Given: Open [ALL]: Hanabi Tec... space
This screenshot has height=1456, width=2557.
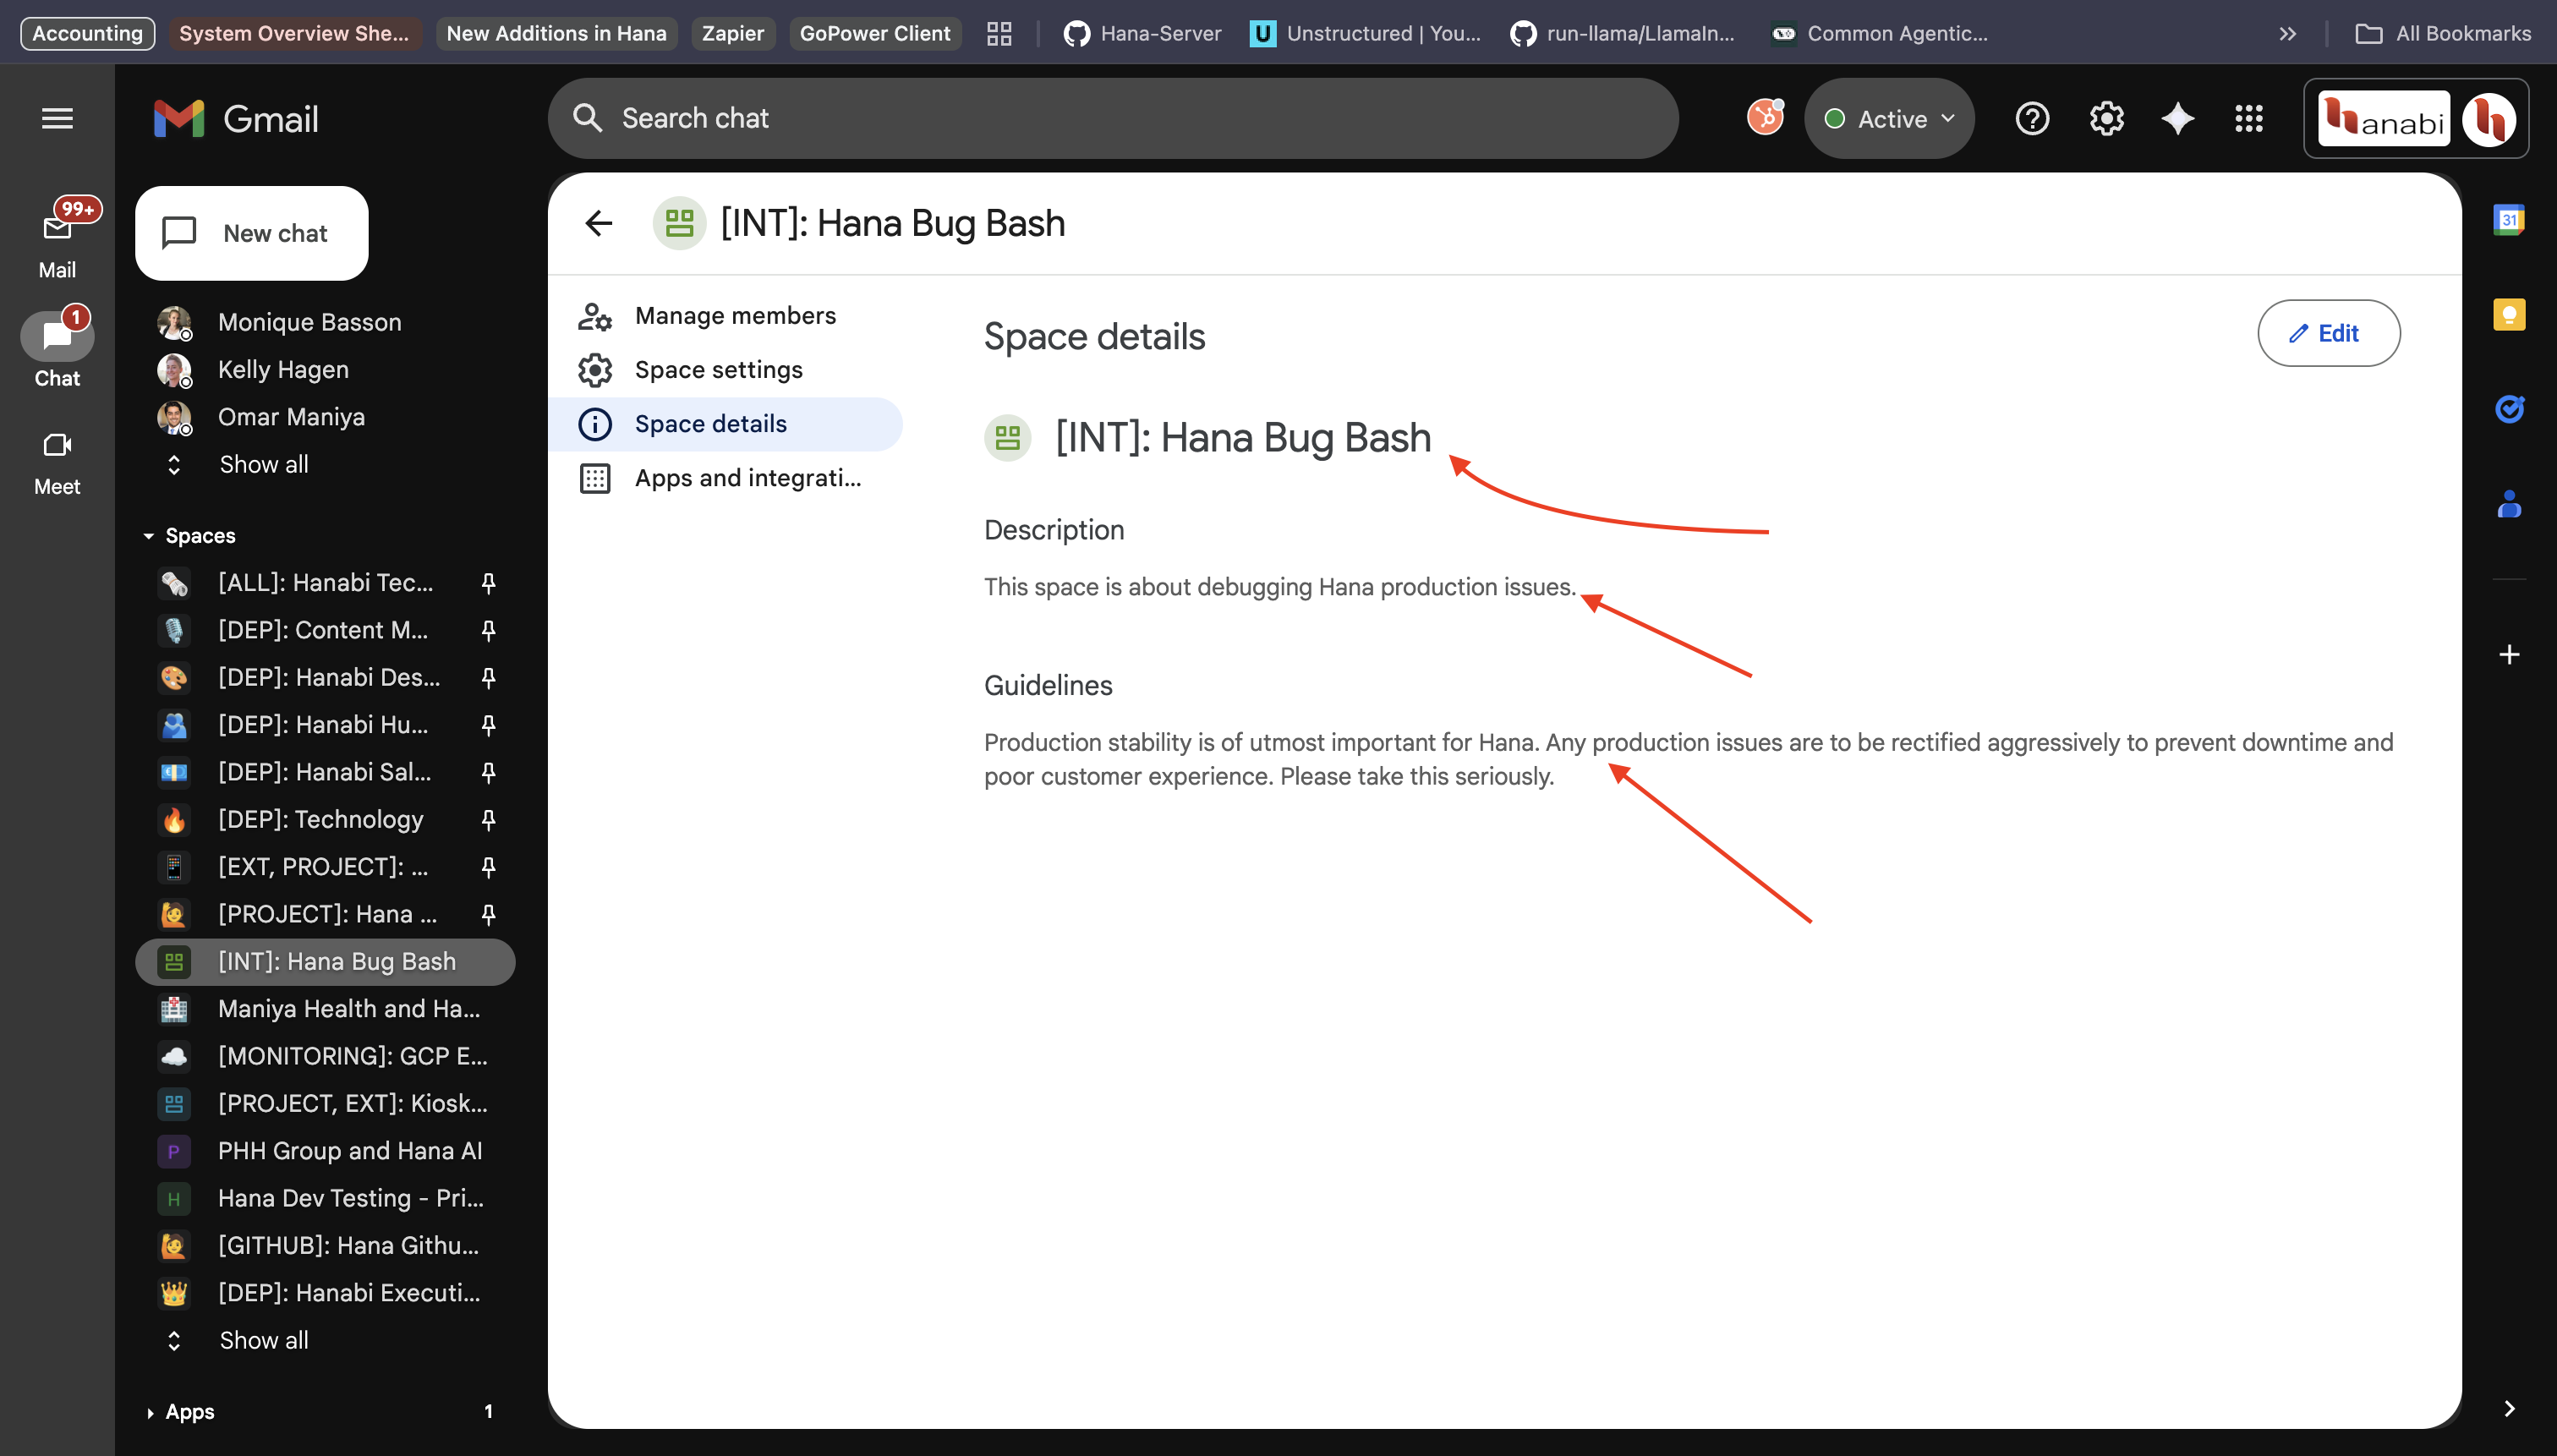Looking at the screenshot, I should 325,582.
